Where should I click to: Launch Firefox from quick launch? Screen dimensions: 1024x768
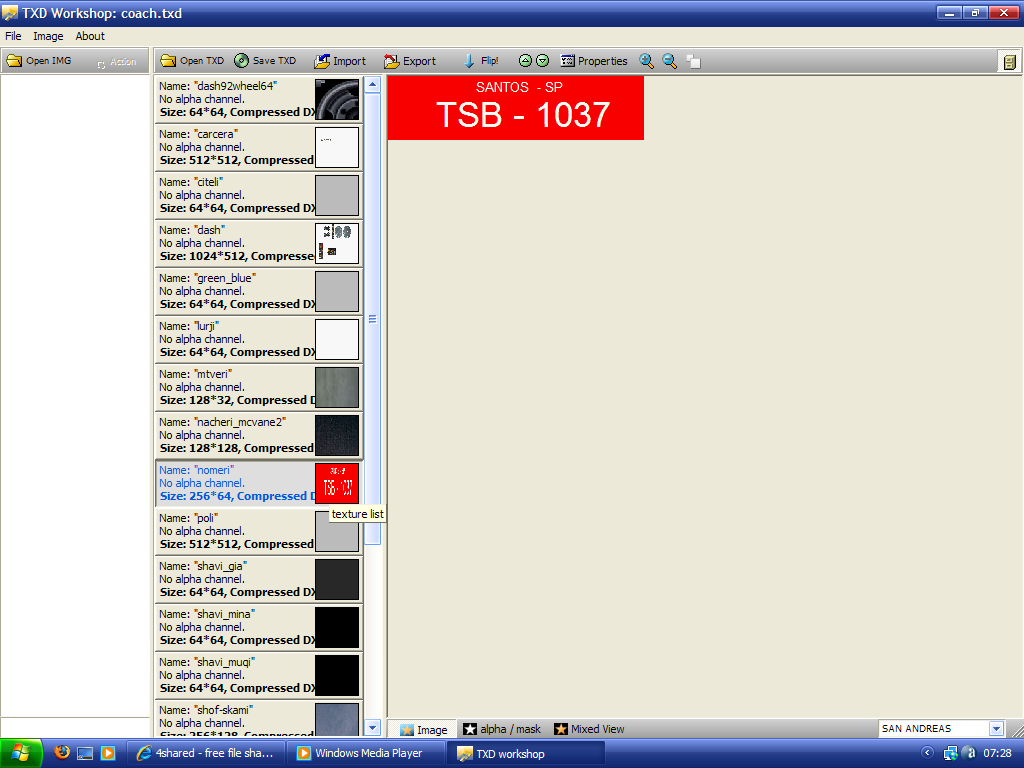click(x=62, y=753)
